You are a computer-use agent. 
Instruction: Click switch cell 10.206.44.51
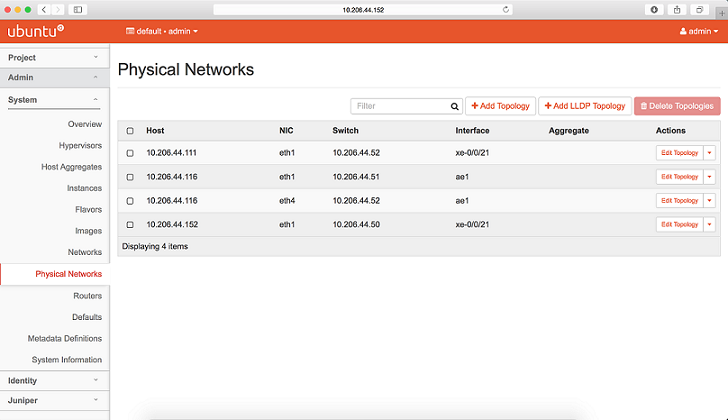coord(356,176)
